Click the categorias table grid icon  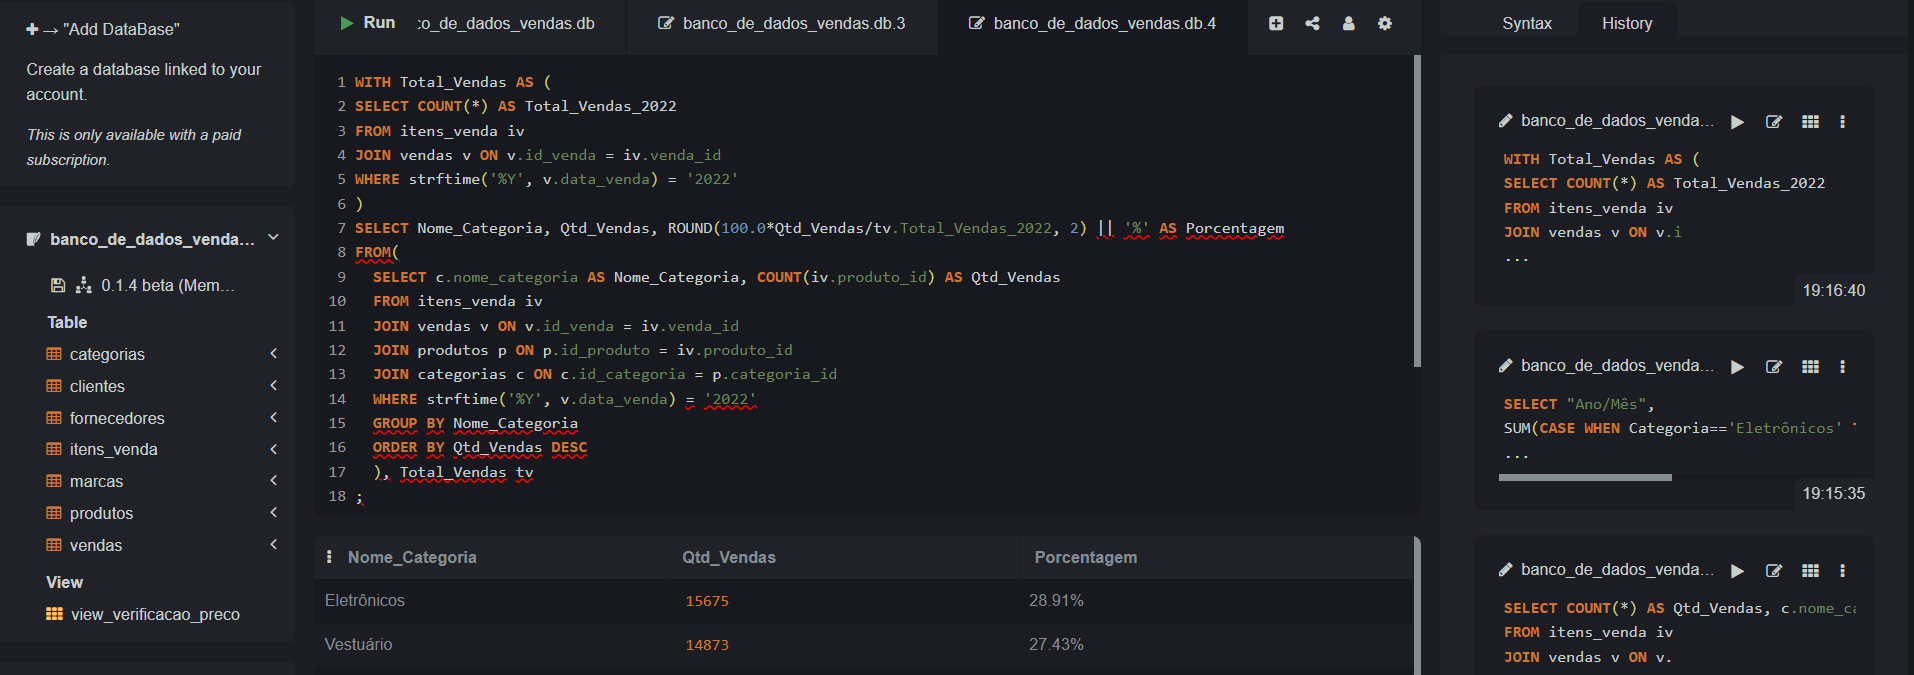[x=54, y=354]
